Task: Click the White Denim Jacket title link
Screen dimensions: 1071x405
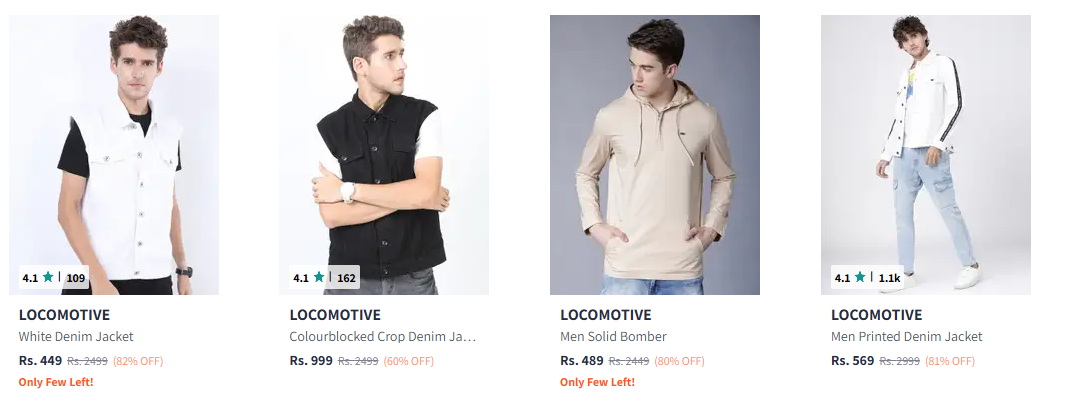Action: click(x=76, y=337)
